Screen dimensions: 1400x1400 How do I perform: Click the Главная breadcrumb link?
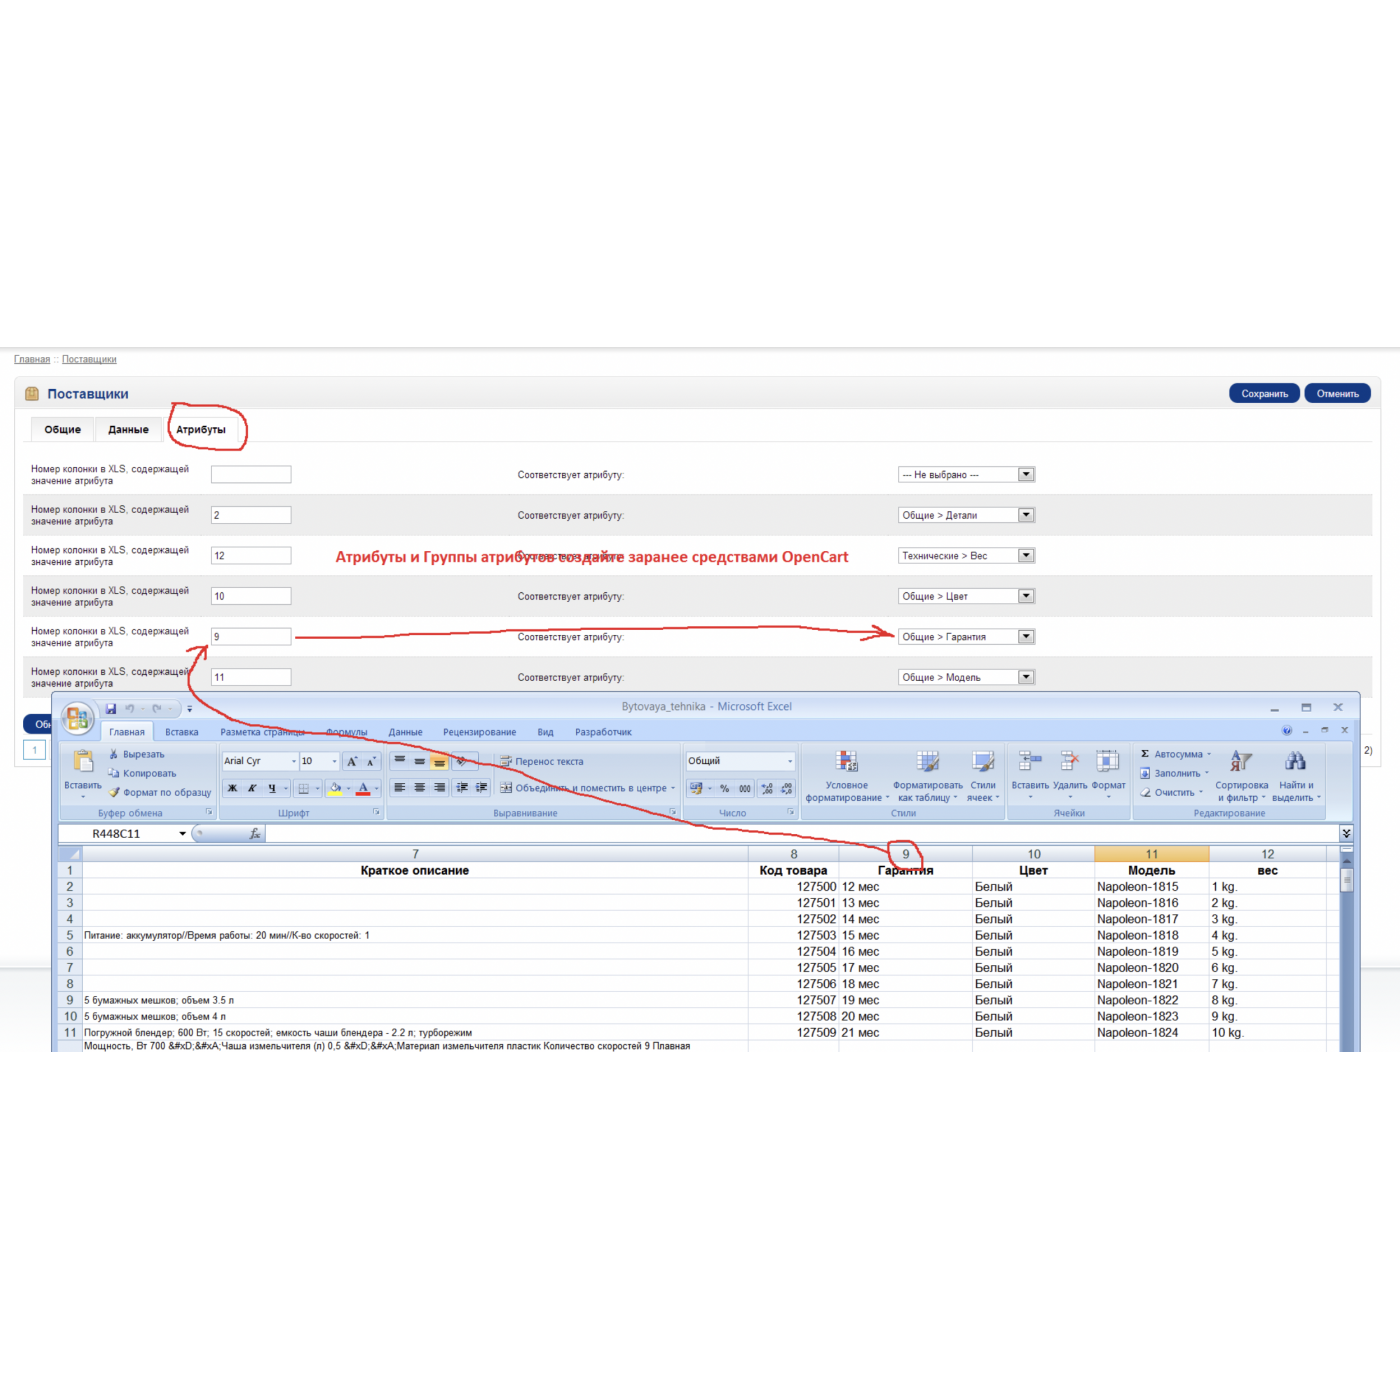(32, 359)
